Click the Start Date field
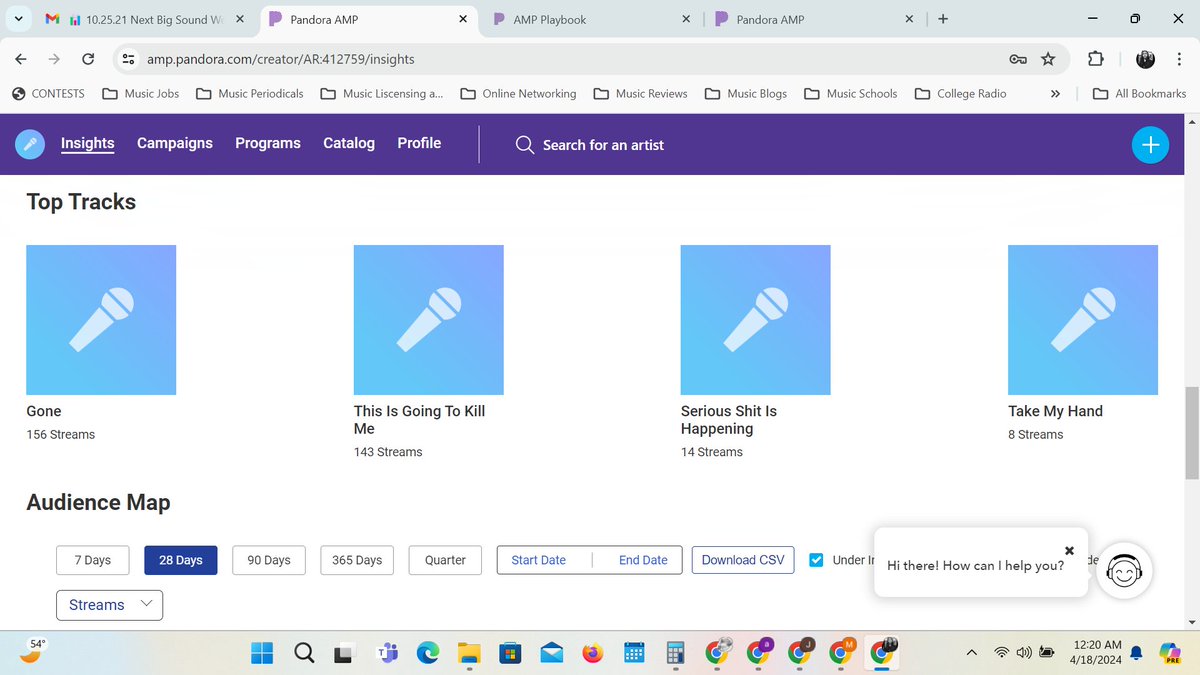Viewport: 1200px width, 675px height. [539, 560]
